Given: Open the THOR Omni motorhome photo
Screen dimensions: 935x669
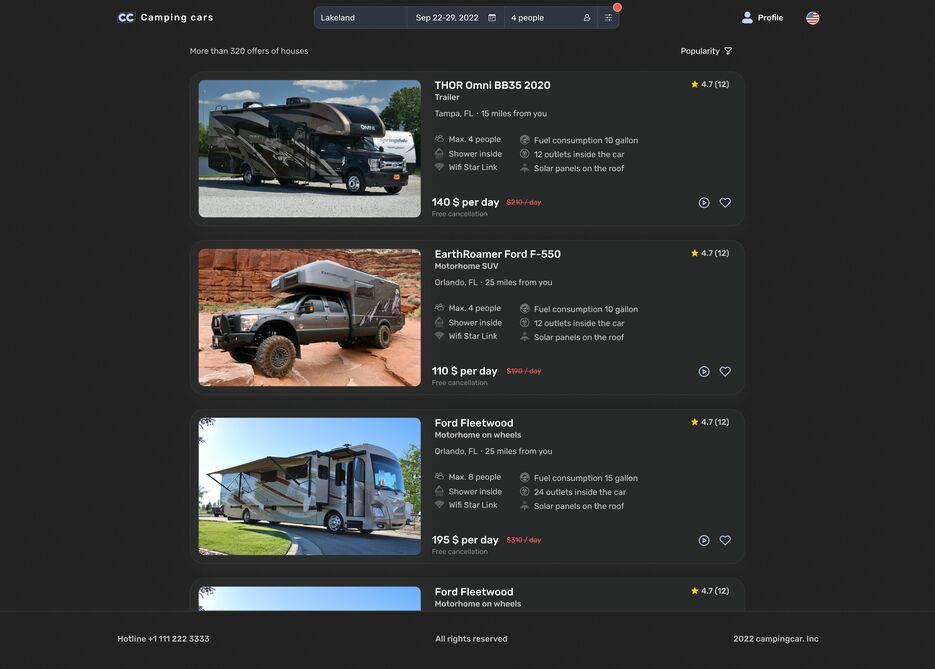Looking at the screenshot, I should pyautogui.click(x=309, y=148).
